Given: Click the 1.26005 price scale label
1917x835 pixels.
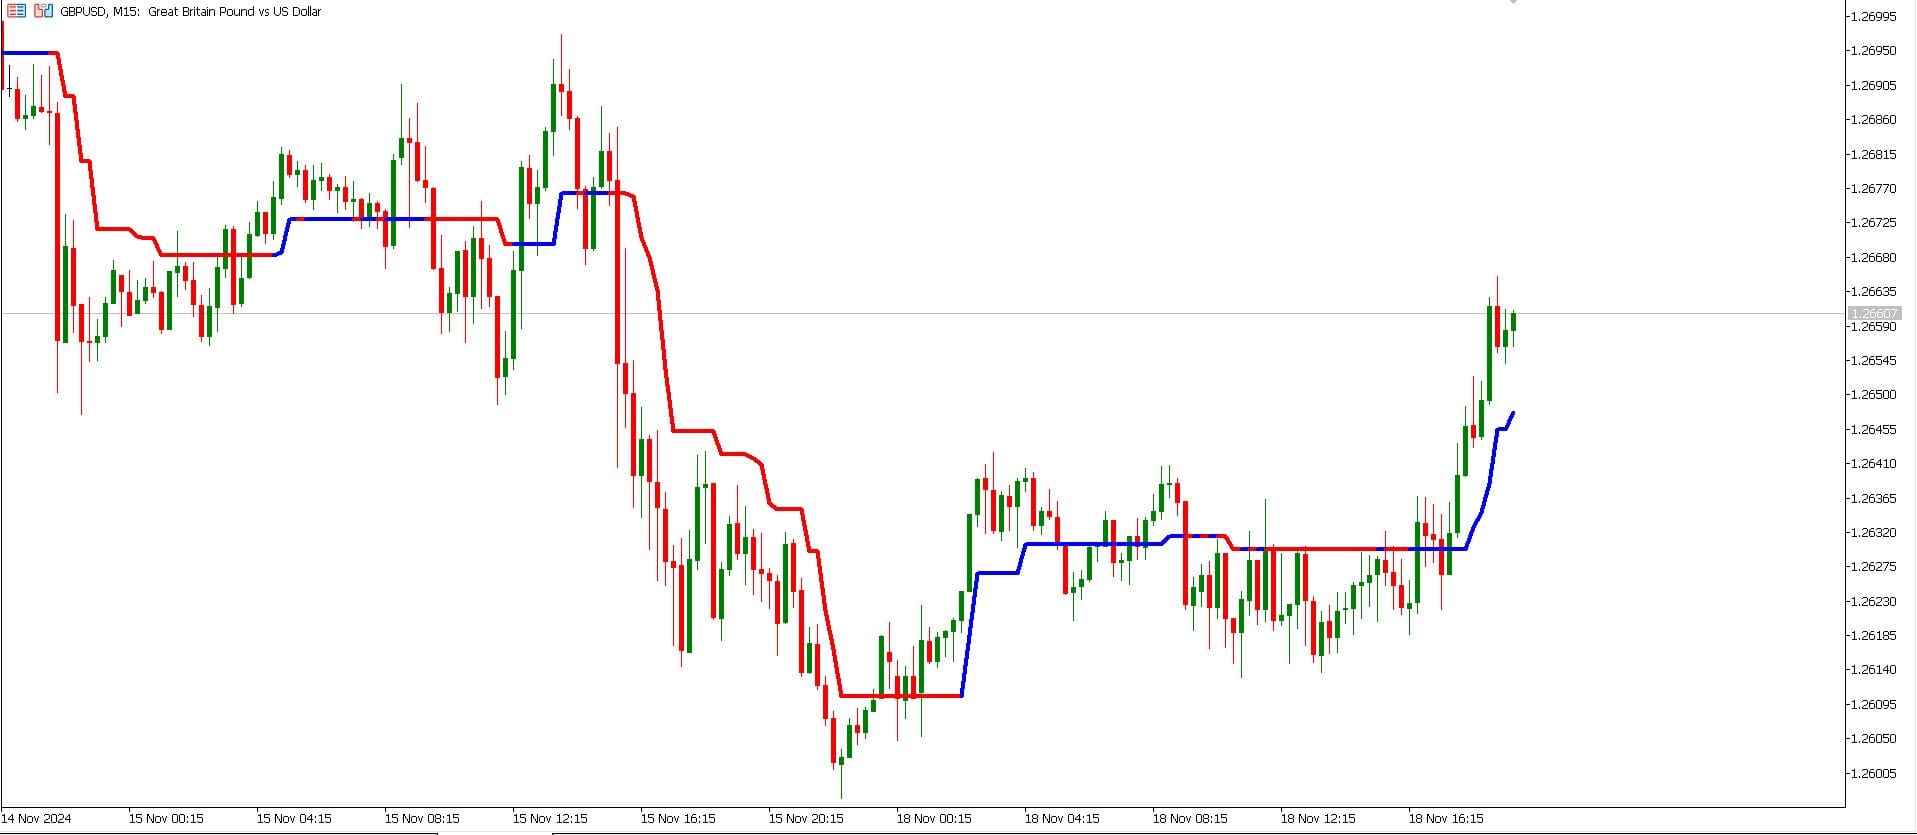Looking at the screenshot, I should [x=1874, y=773].
